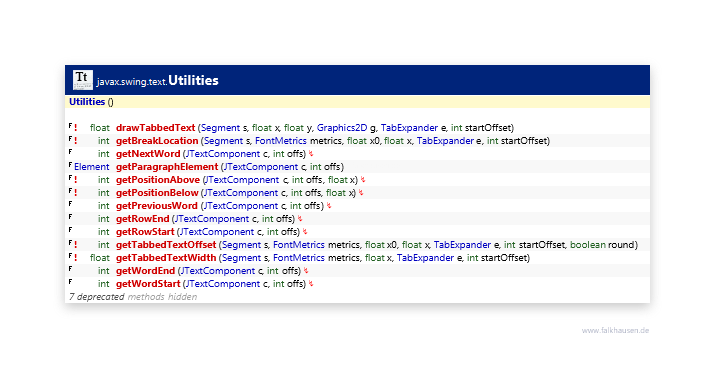Click the F modifier marker beside getNextWord
This screenshot has height=376, width=706.
coord(70,152)
